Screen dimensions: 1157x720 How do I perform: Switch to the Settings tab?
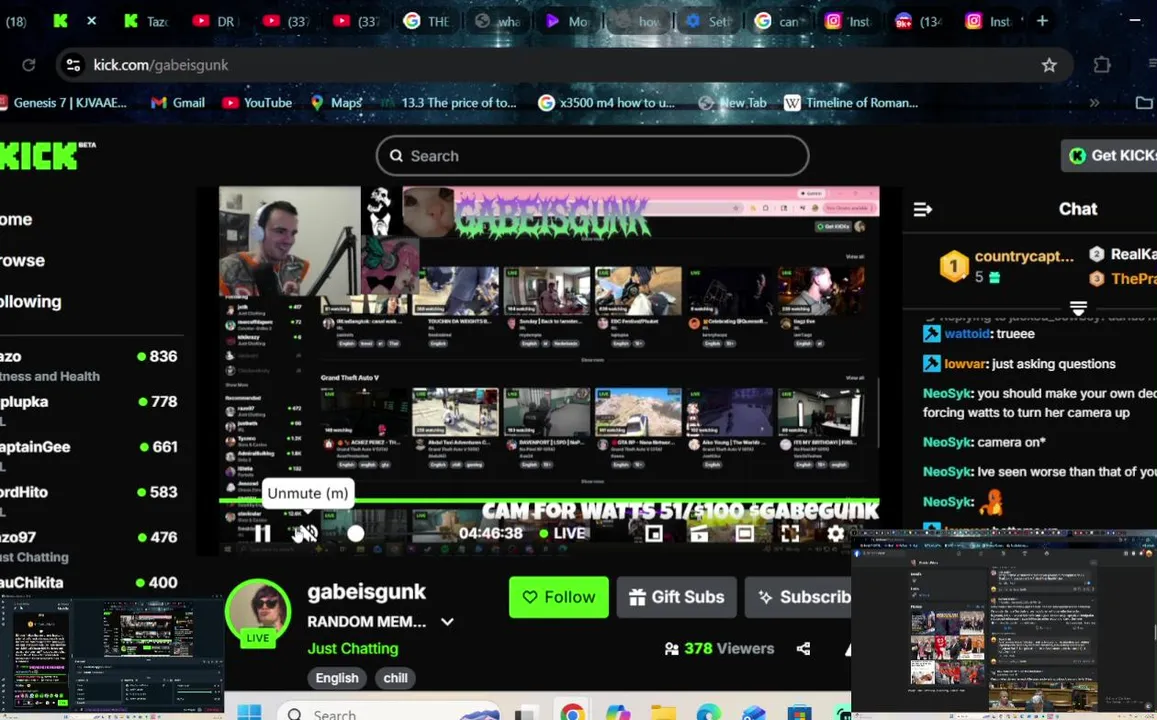(708, 21)
